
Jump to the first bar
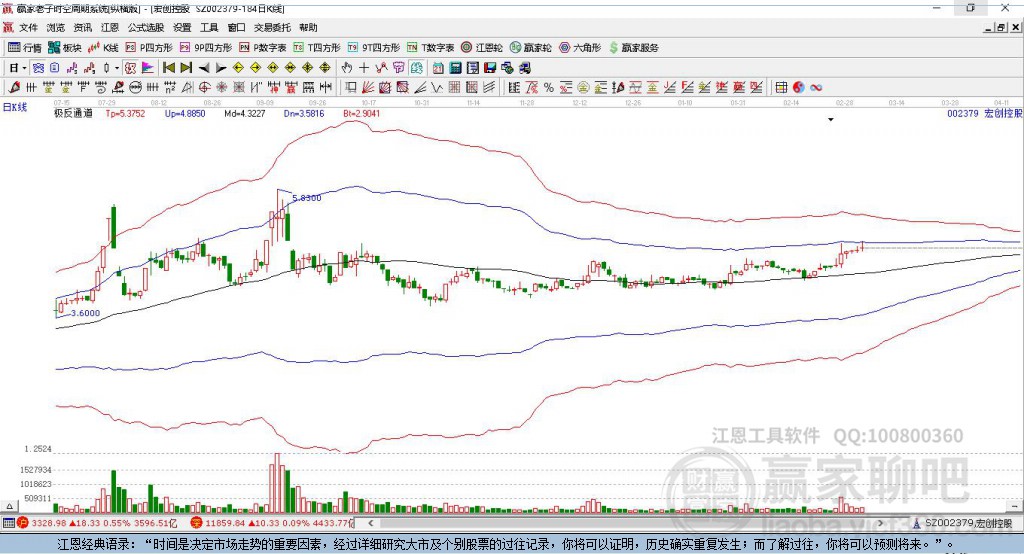[168, 68]
